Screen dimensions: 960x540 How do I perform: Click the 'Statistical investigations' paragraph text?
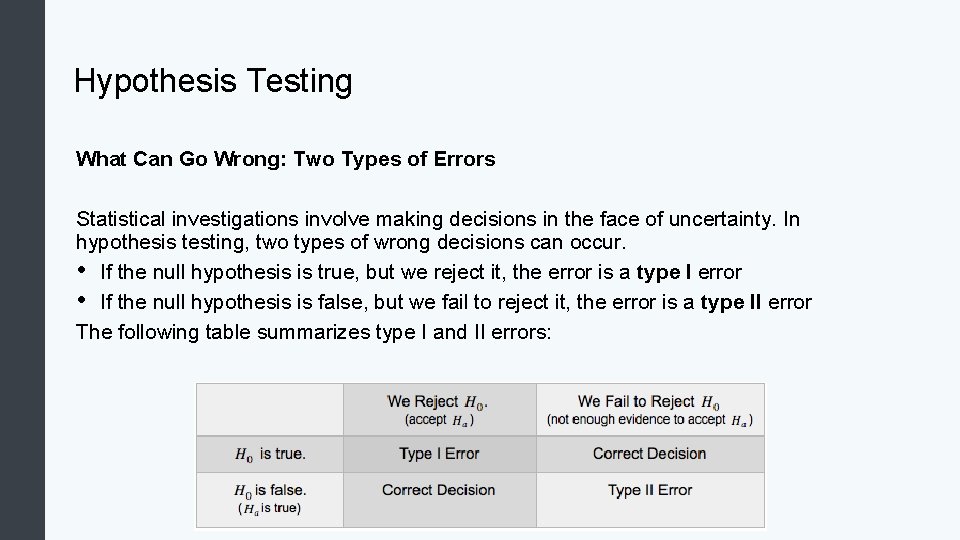[x=437, y=230]
